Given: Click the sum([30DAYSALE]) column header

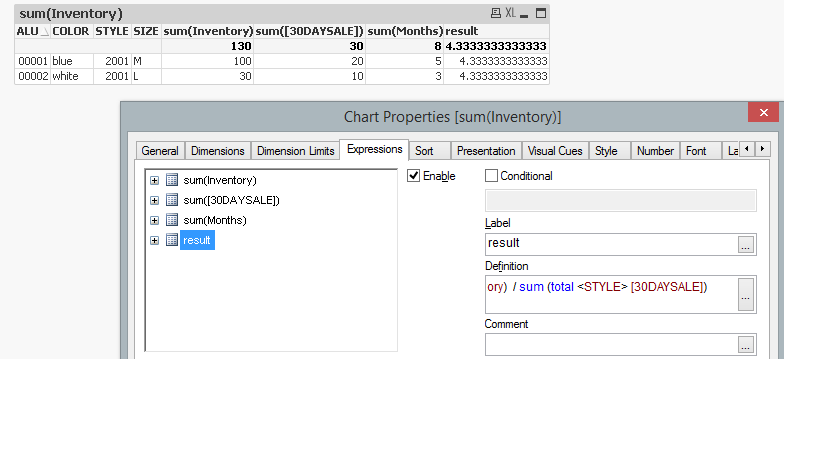Looking at the screenshot, I should point(309,31).
